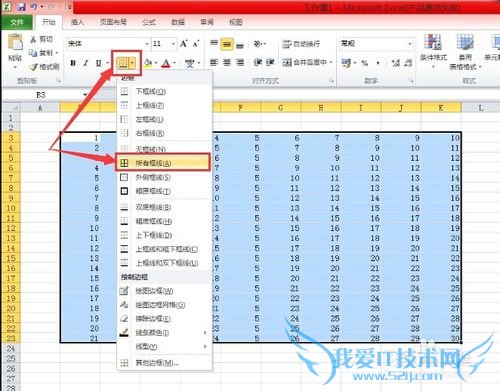Toggle Align Text Left

pos(214,62)
